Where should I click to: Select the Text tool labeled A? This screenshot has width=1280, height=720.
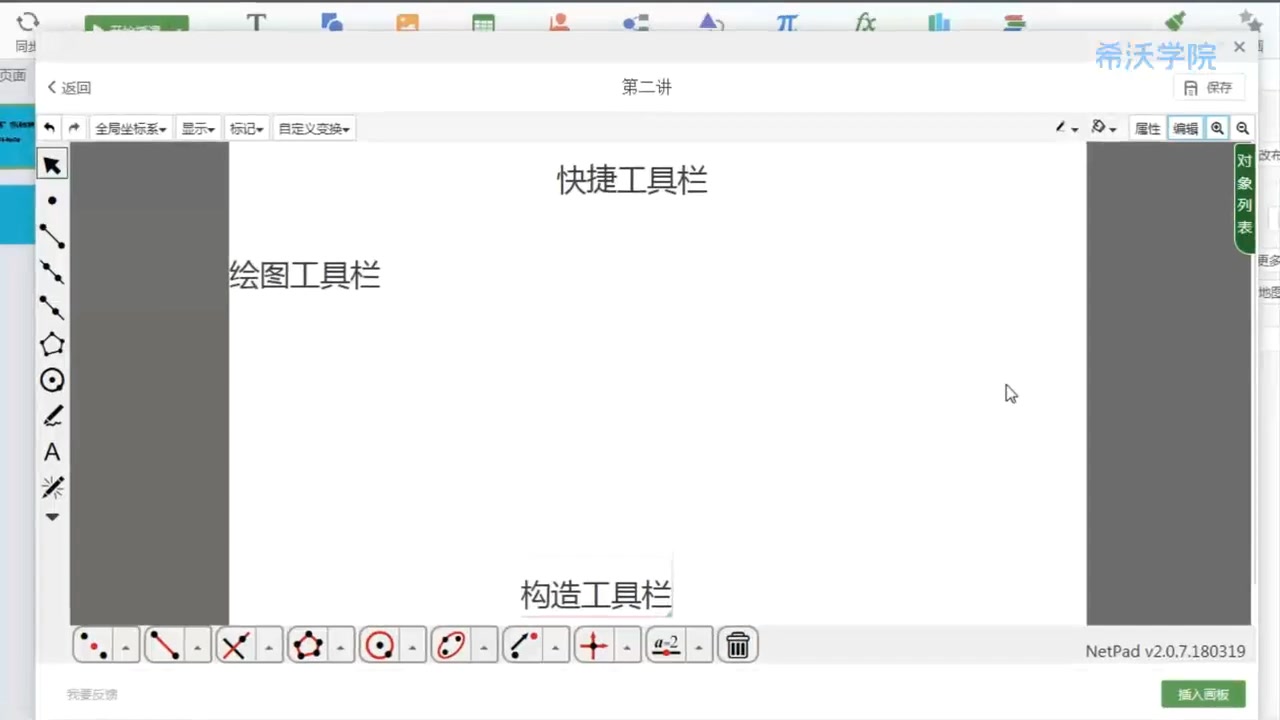(52, 452)
